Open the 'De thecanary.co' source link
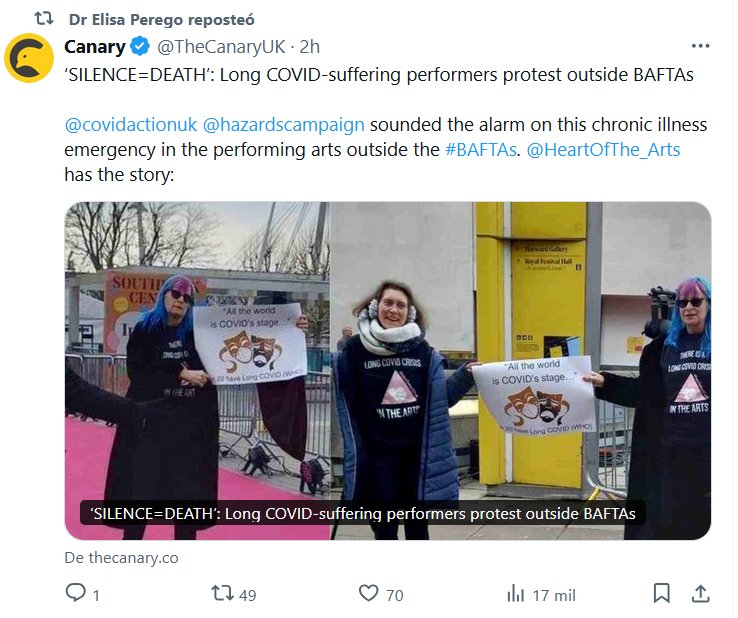 pyautogui.click(x=121, y=558)
